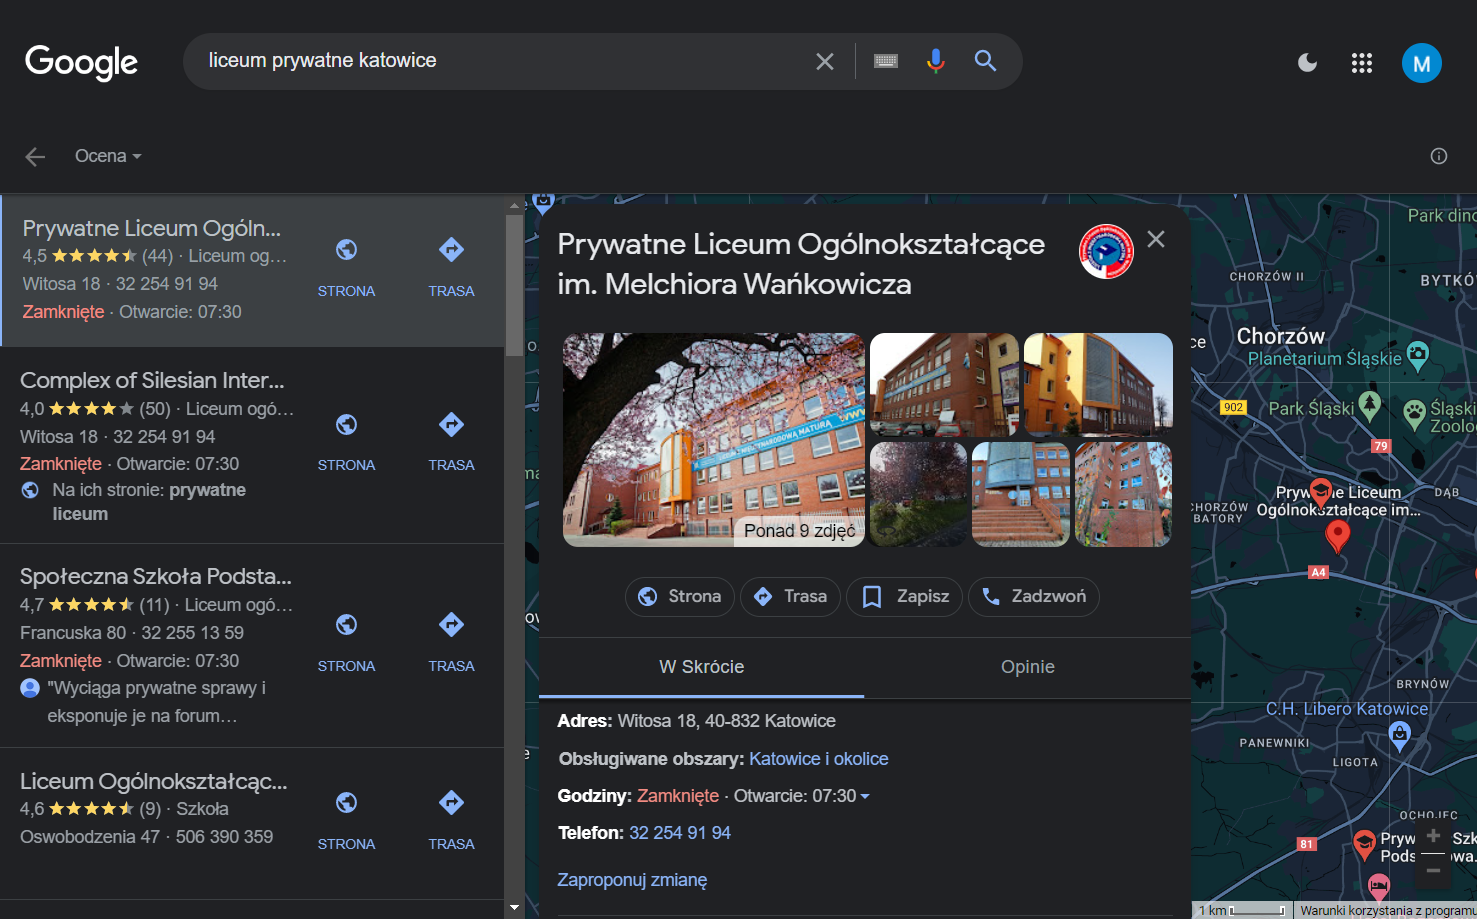Open the Google account avatar M
This screenshot has width=1477, height=919.
click(1421, 63)
